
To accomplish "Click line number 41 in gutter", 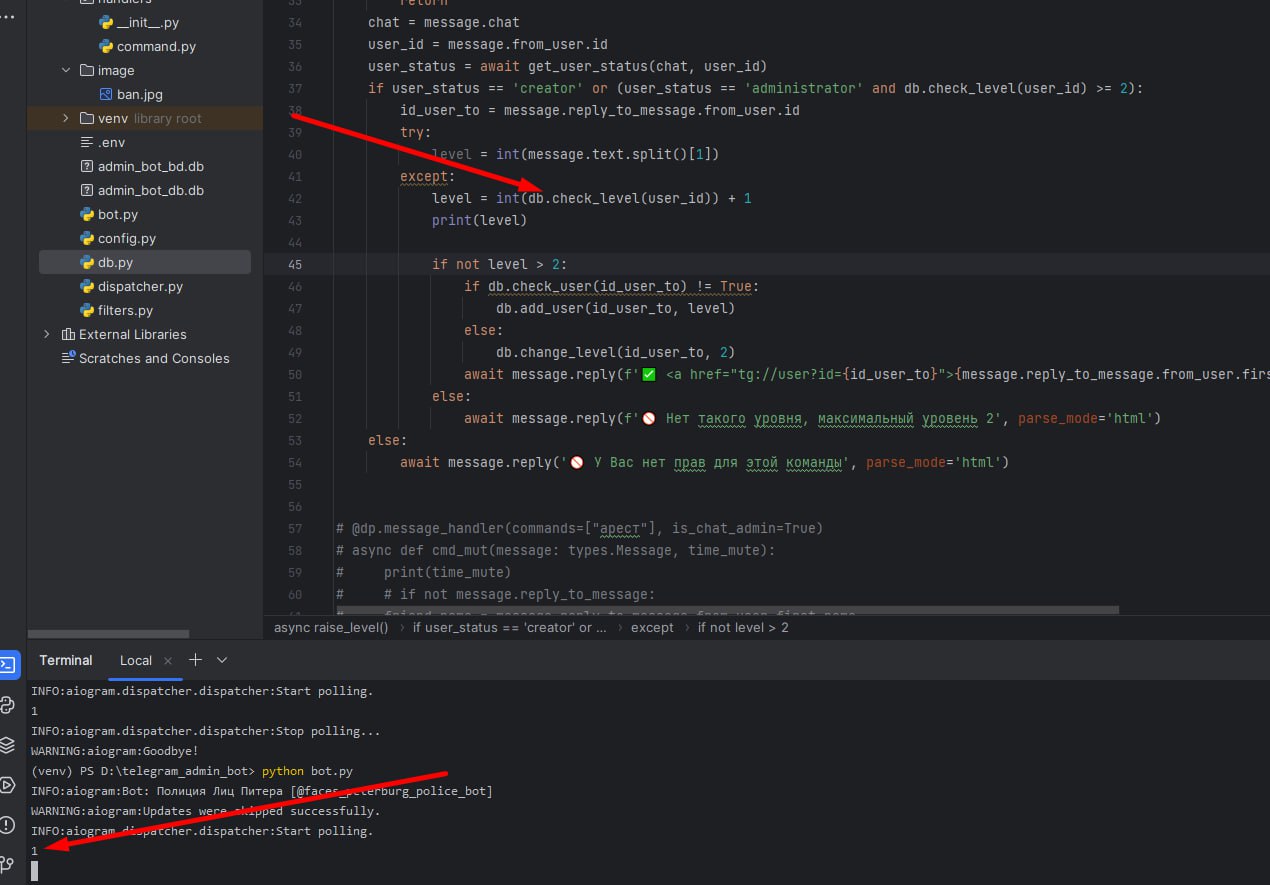I will (294, 176).
